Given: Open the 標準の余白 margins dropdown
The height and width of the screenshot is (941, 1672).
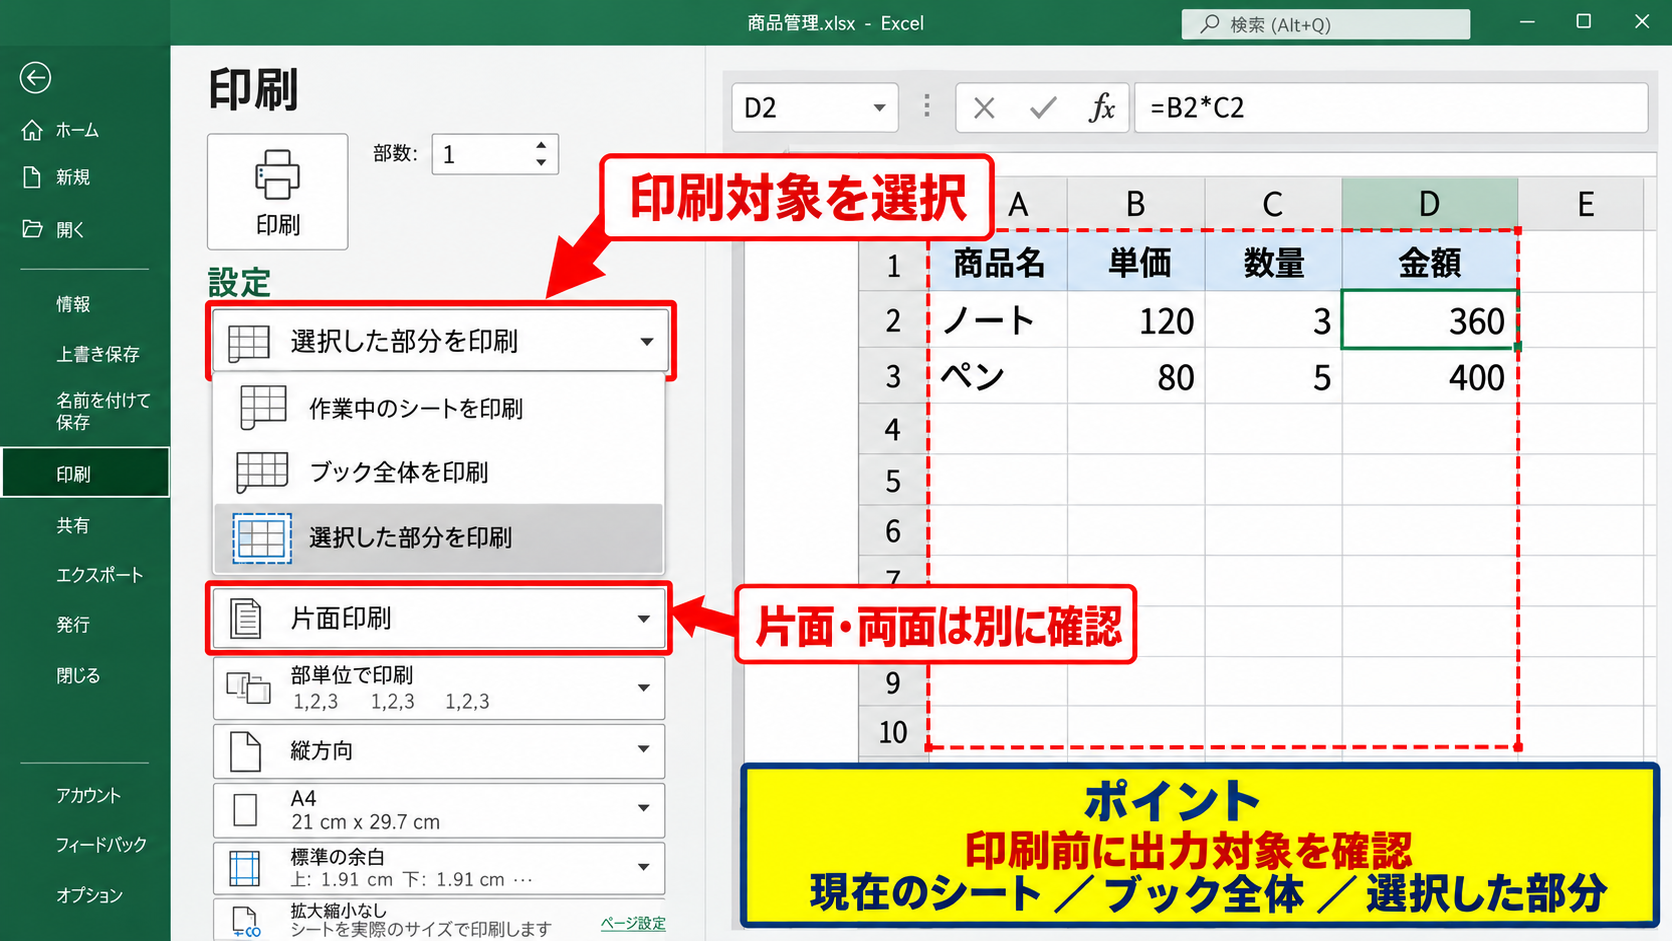Looking at the screenshot, I should (x=439, y=868).
